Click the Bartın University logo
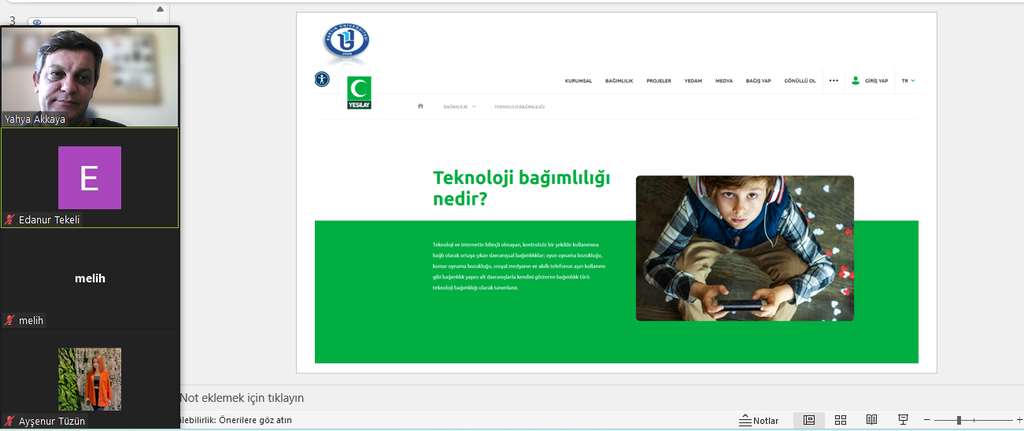Viewport: 1024px width, 431px height. 346,41
